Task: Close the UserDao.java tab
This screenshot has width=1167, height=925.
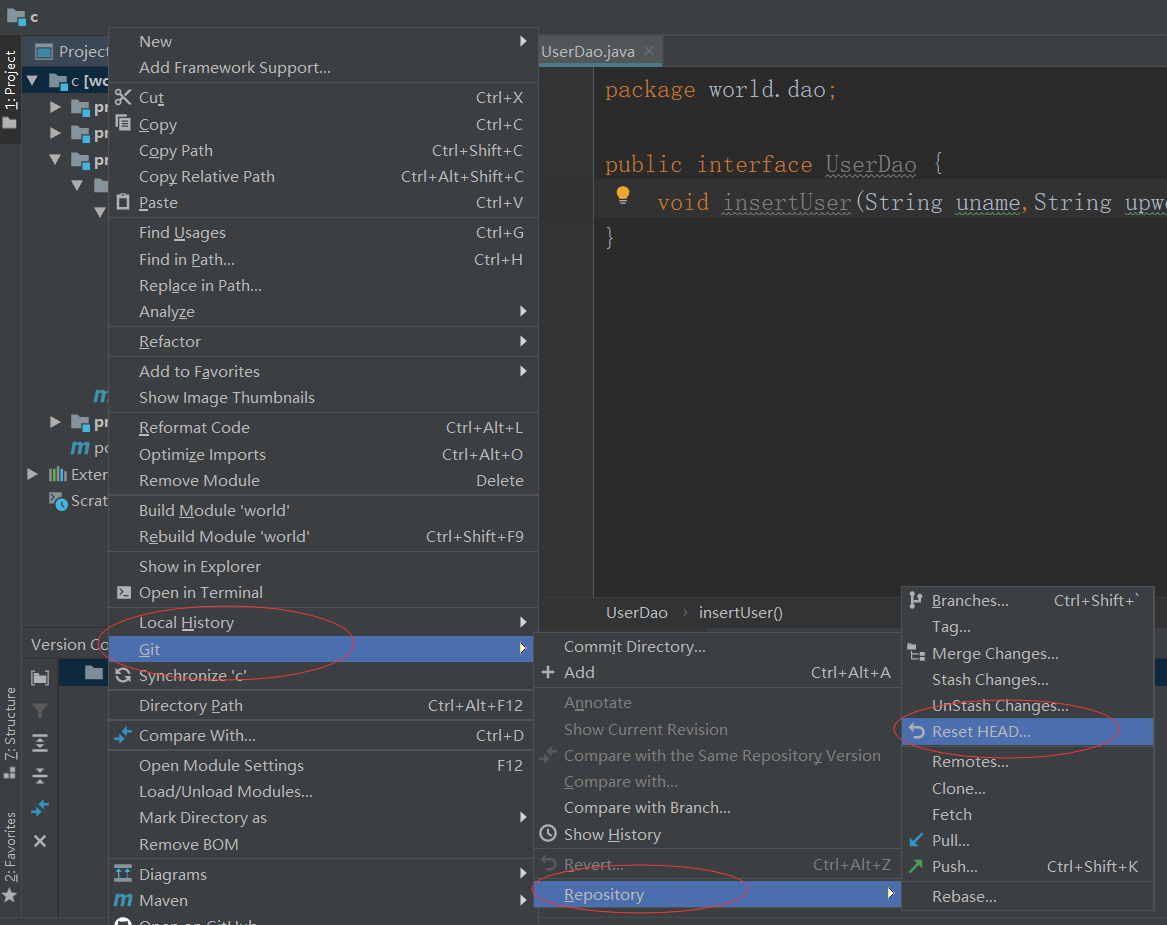Action: [x=649, y=51]
